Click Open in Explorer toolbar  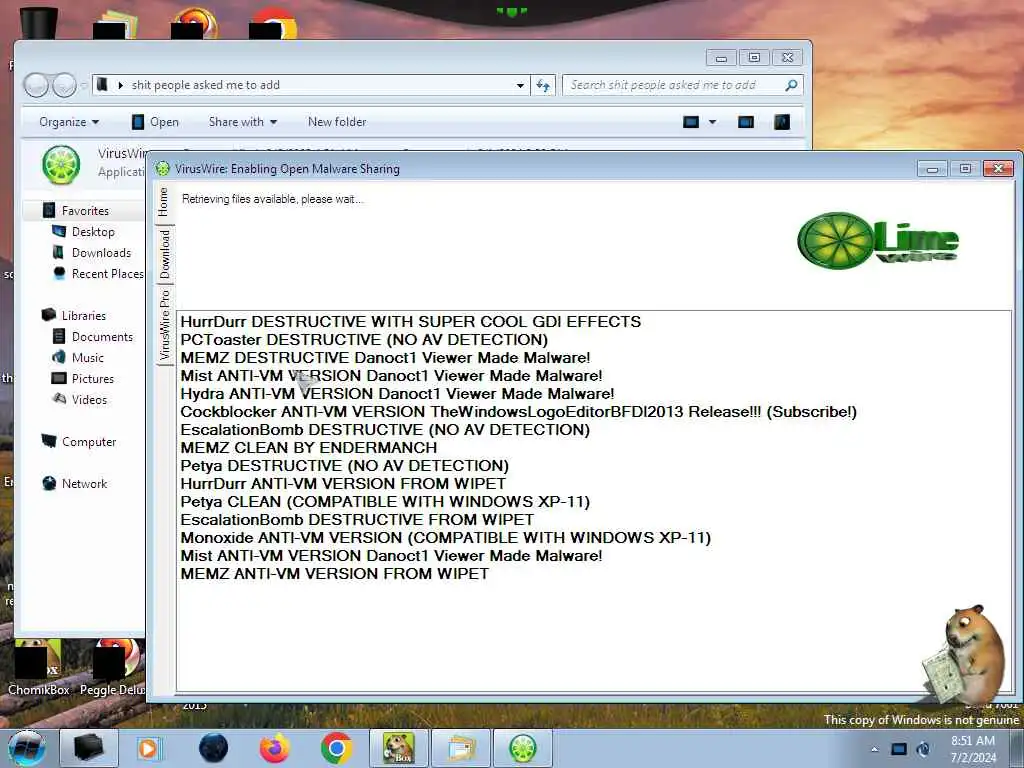[x=155, y=122]
